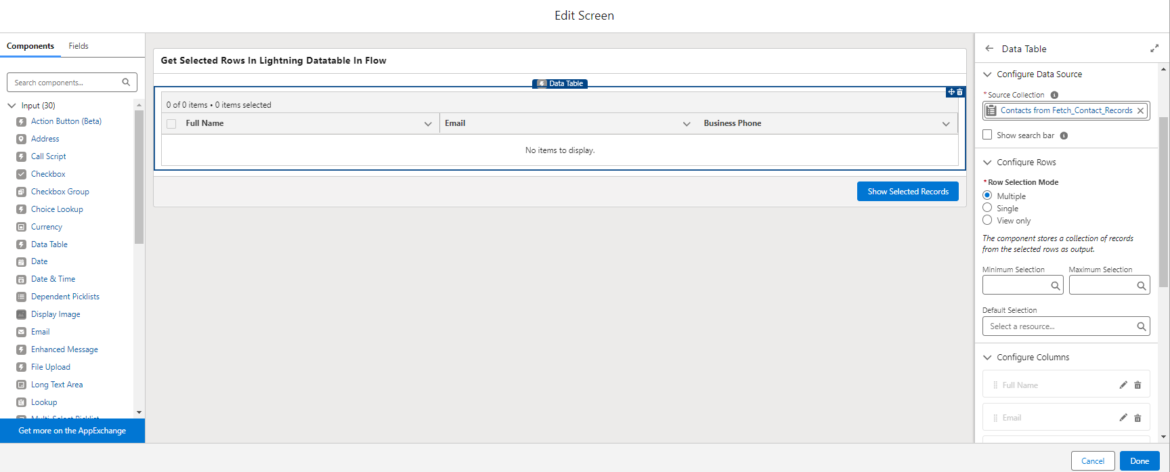The image size is (1170, 472).
Task: Delete the Data Table component using trash icon
Action: (x=960, y=92)
